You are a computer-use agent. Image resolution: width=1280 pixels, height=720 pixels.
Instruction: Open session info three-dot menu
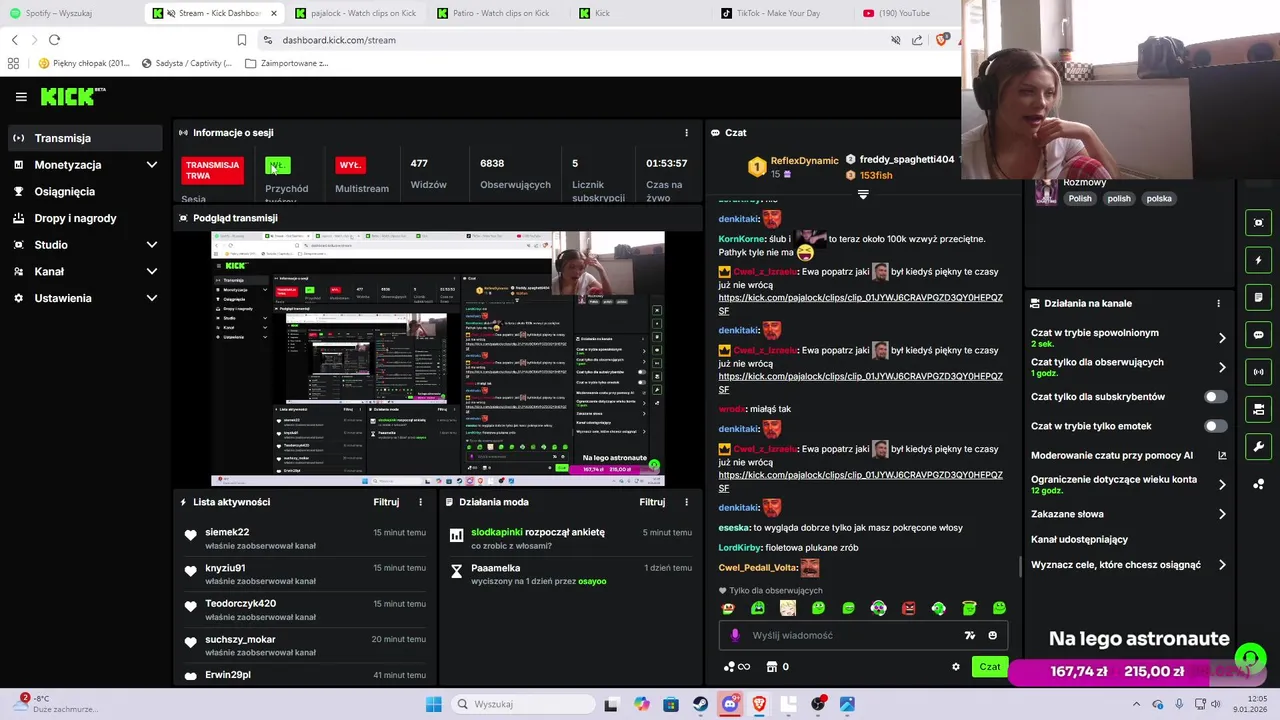point(686,132)
